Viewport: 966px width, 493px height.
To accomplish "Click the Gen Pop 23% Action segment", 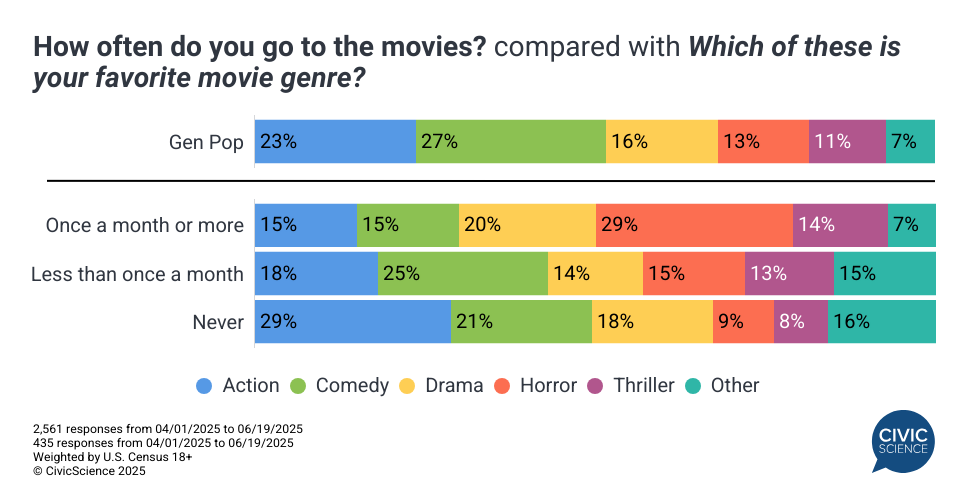I will coord(335,141).
